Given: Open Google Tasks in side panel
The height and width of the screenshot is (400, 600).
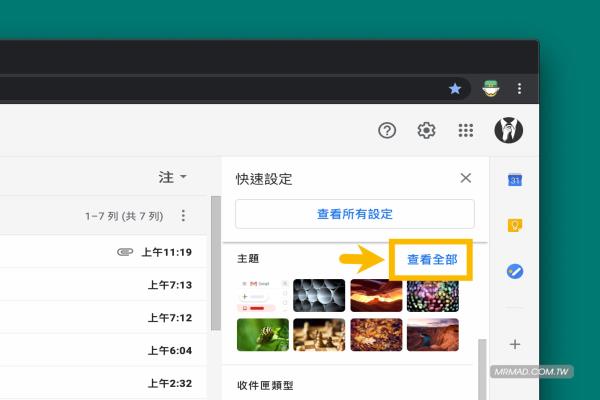Looking at the screenshot, I should point(515,271).
